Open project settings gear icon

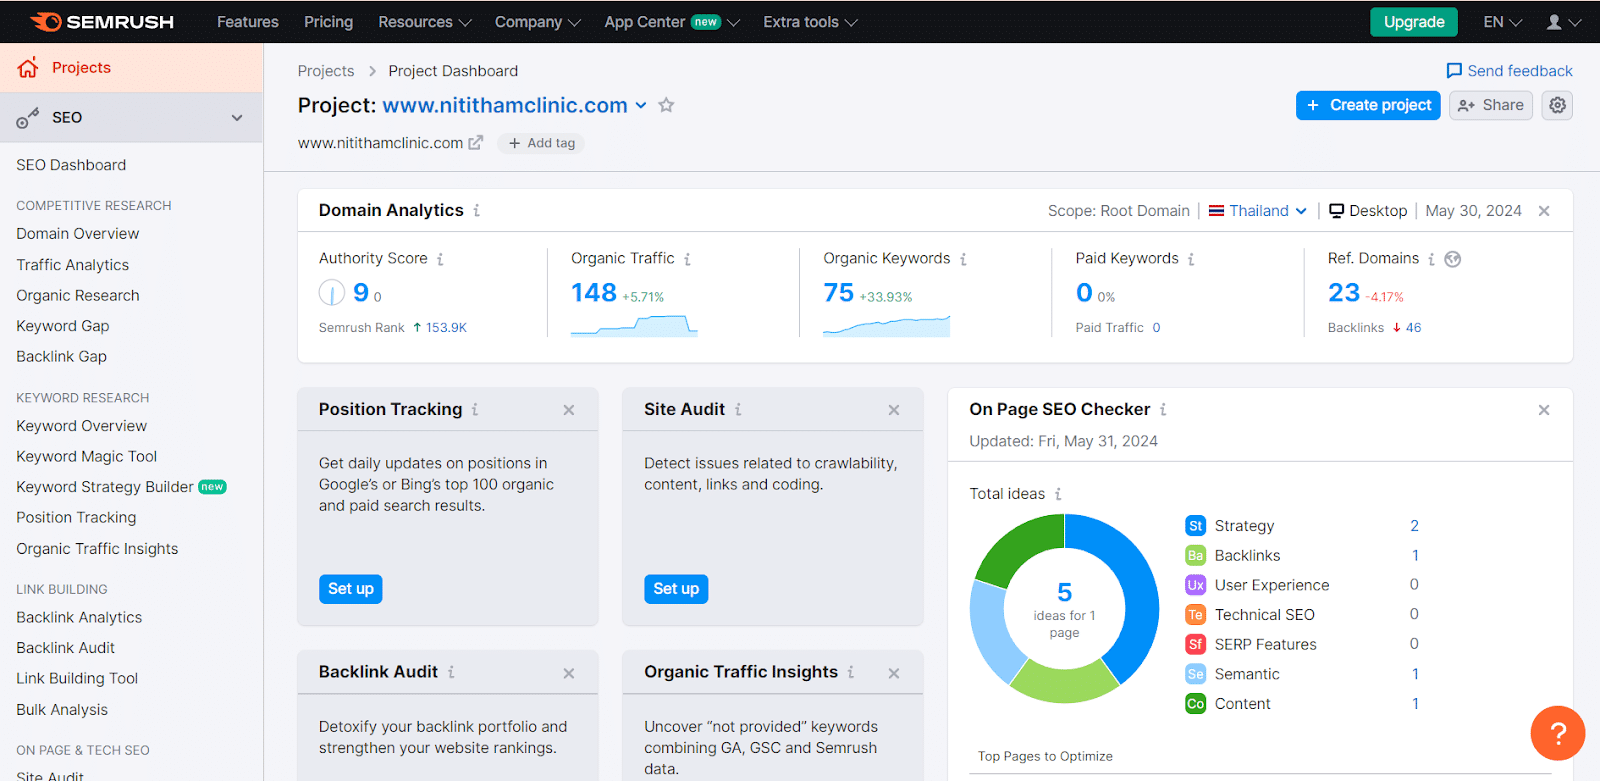(x=1557, y=105)
